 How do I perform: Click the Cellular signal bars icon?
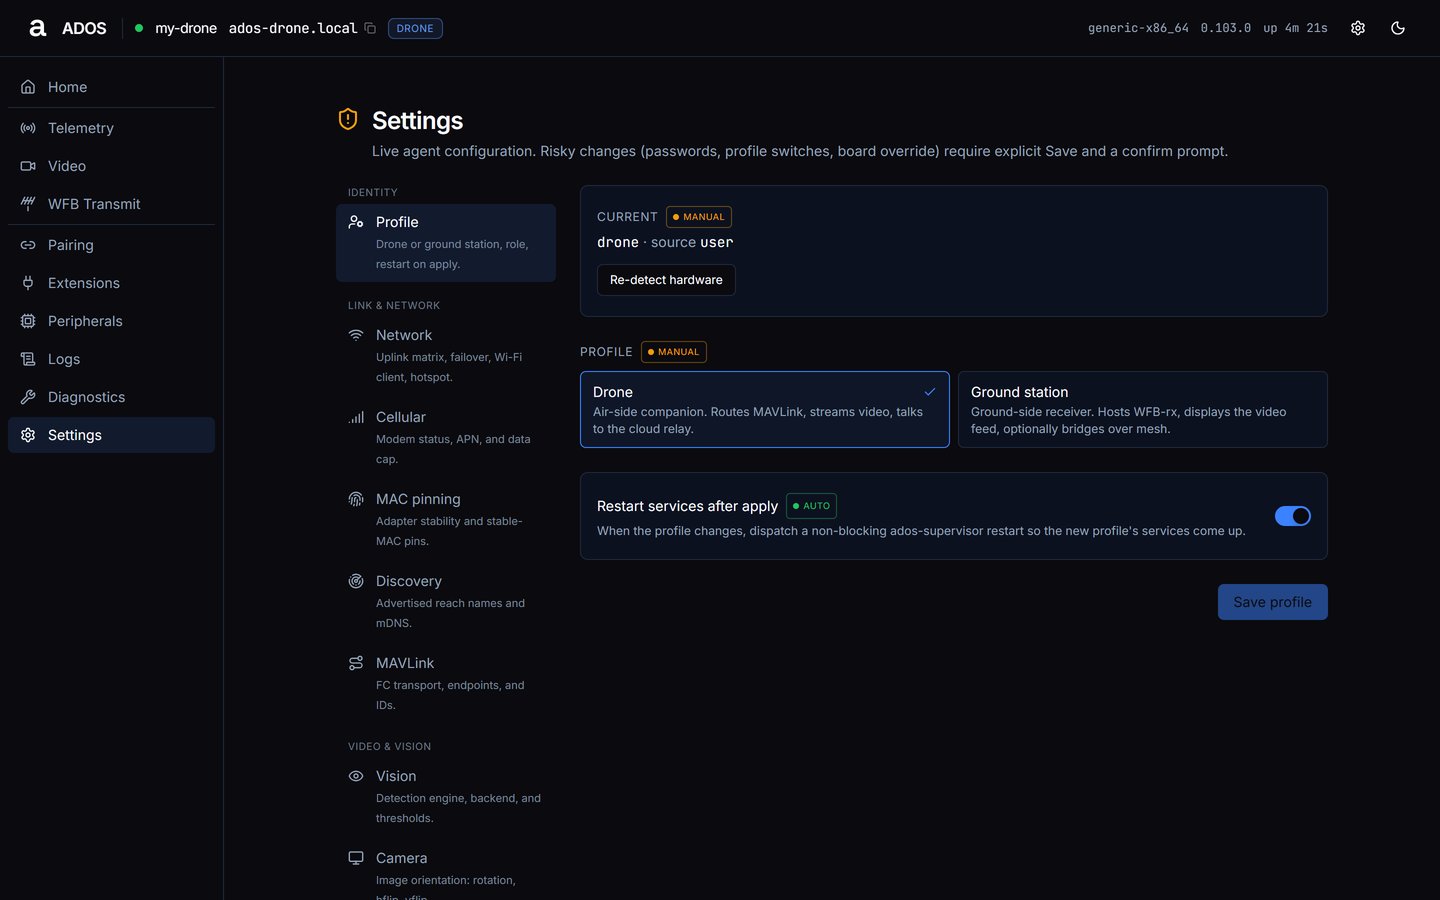tap(356, 417)
